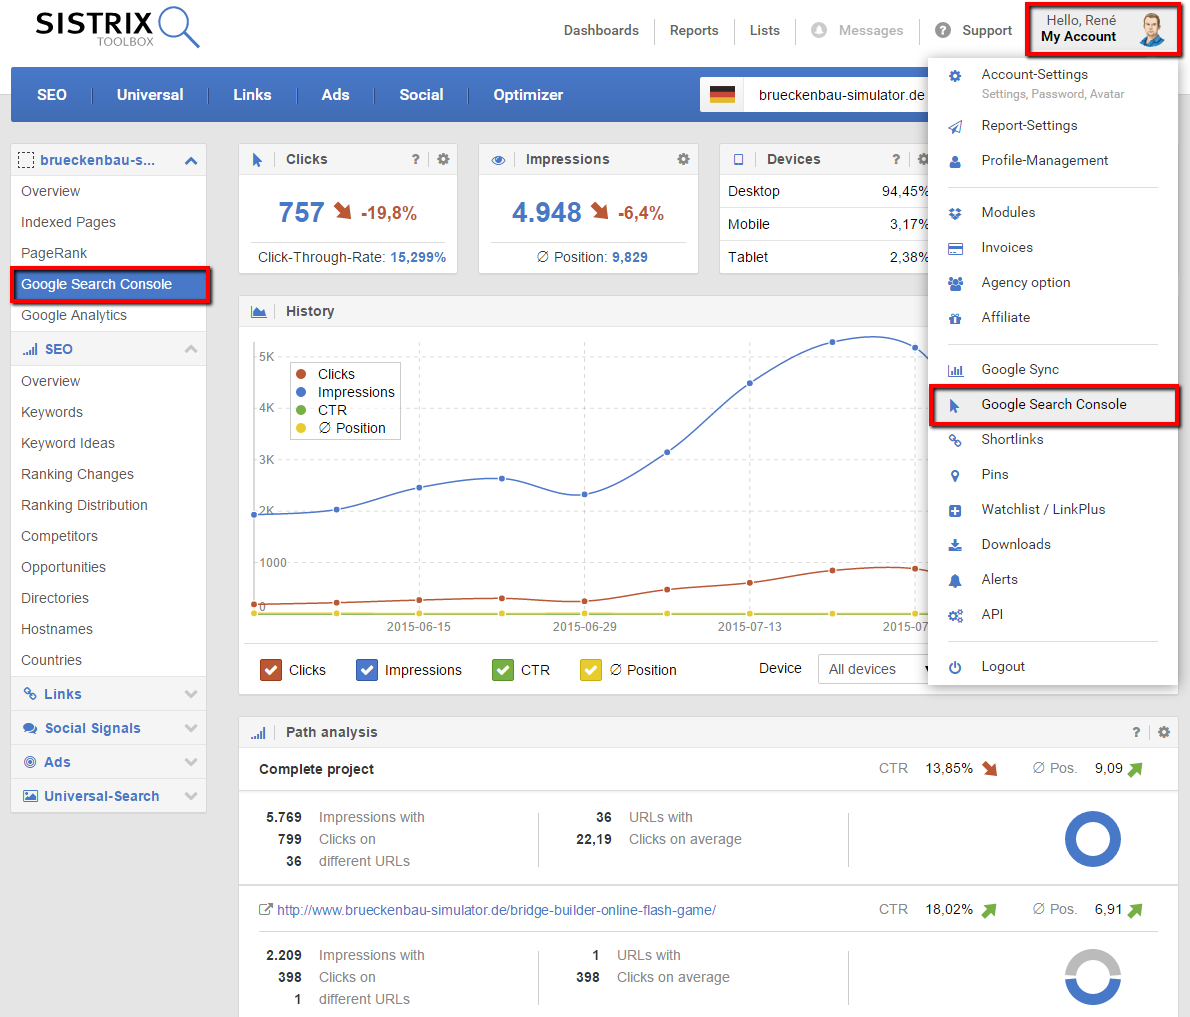This screenshot has height=1017, width=1190.
Task: Select Google Search Console in account menu
Action: pos(1054,405)
